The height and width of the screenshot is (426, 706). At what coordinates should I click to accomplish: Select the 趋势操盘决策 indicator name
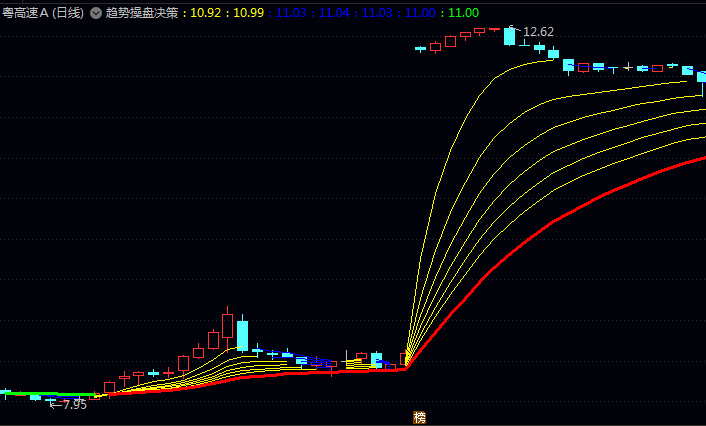click(142, 13)
